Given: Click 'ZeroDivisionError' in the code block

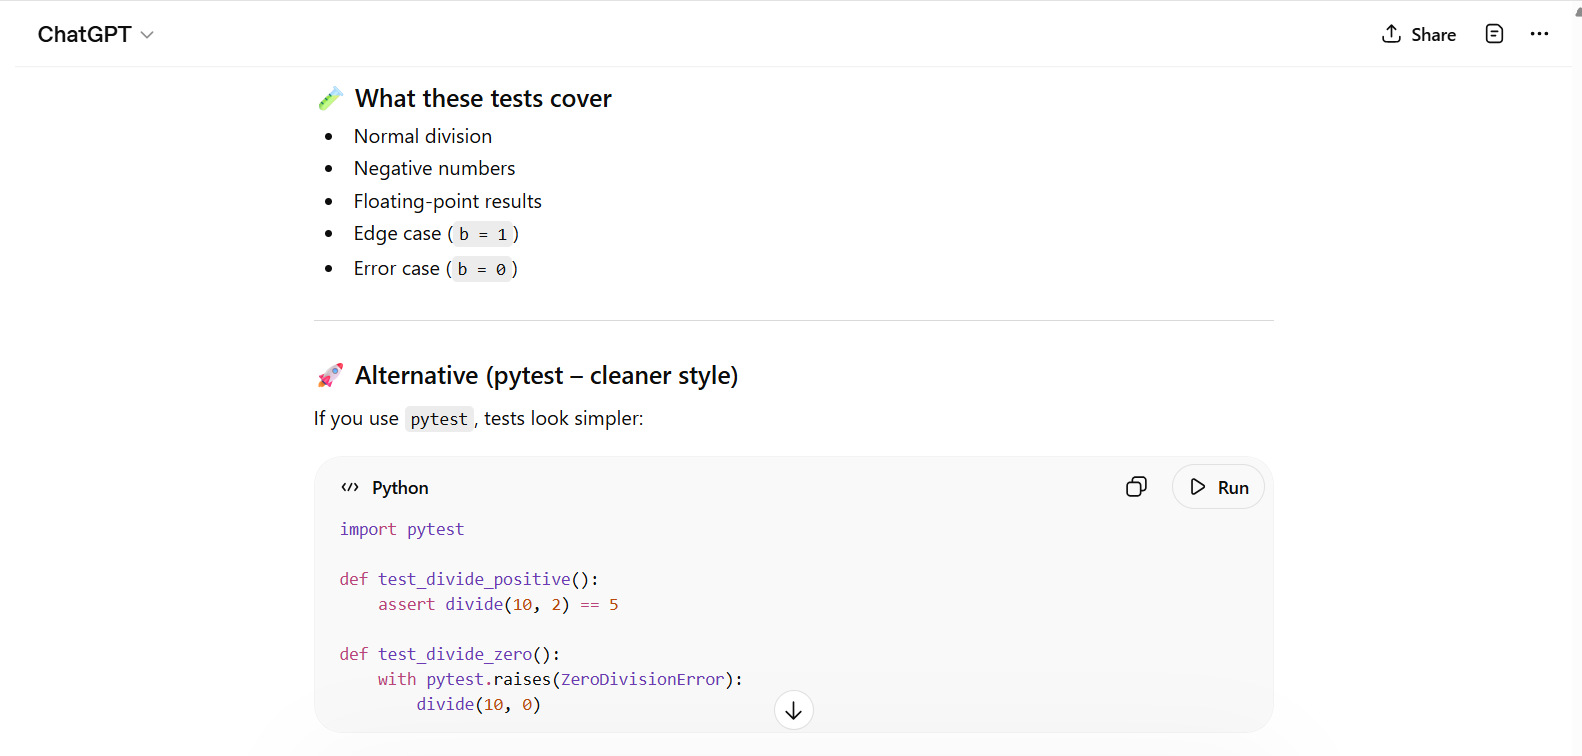Looking at the screenshot, I should 642,679.
